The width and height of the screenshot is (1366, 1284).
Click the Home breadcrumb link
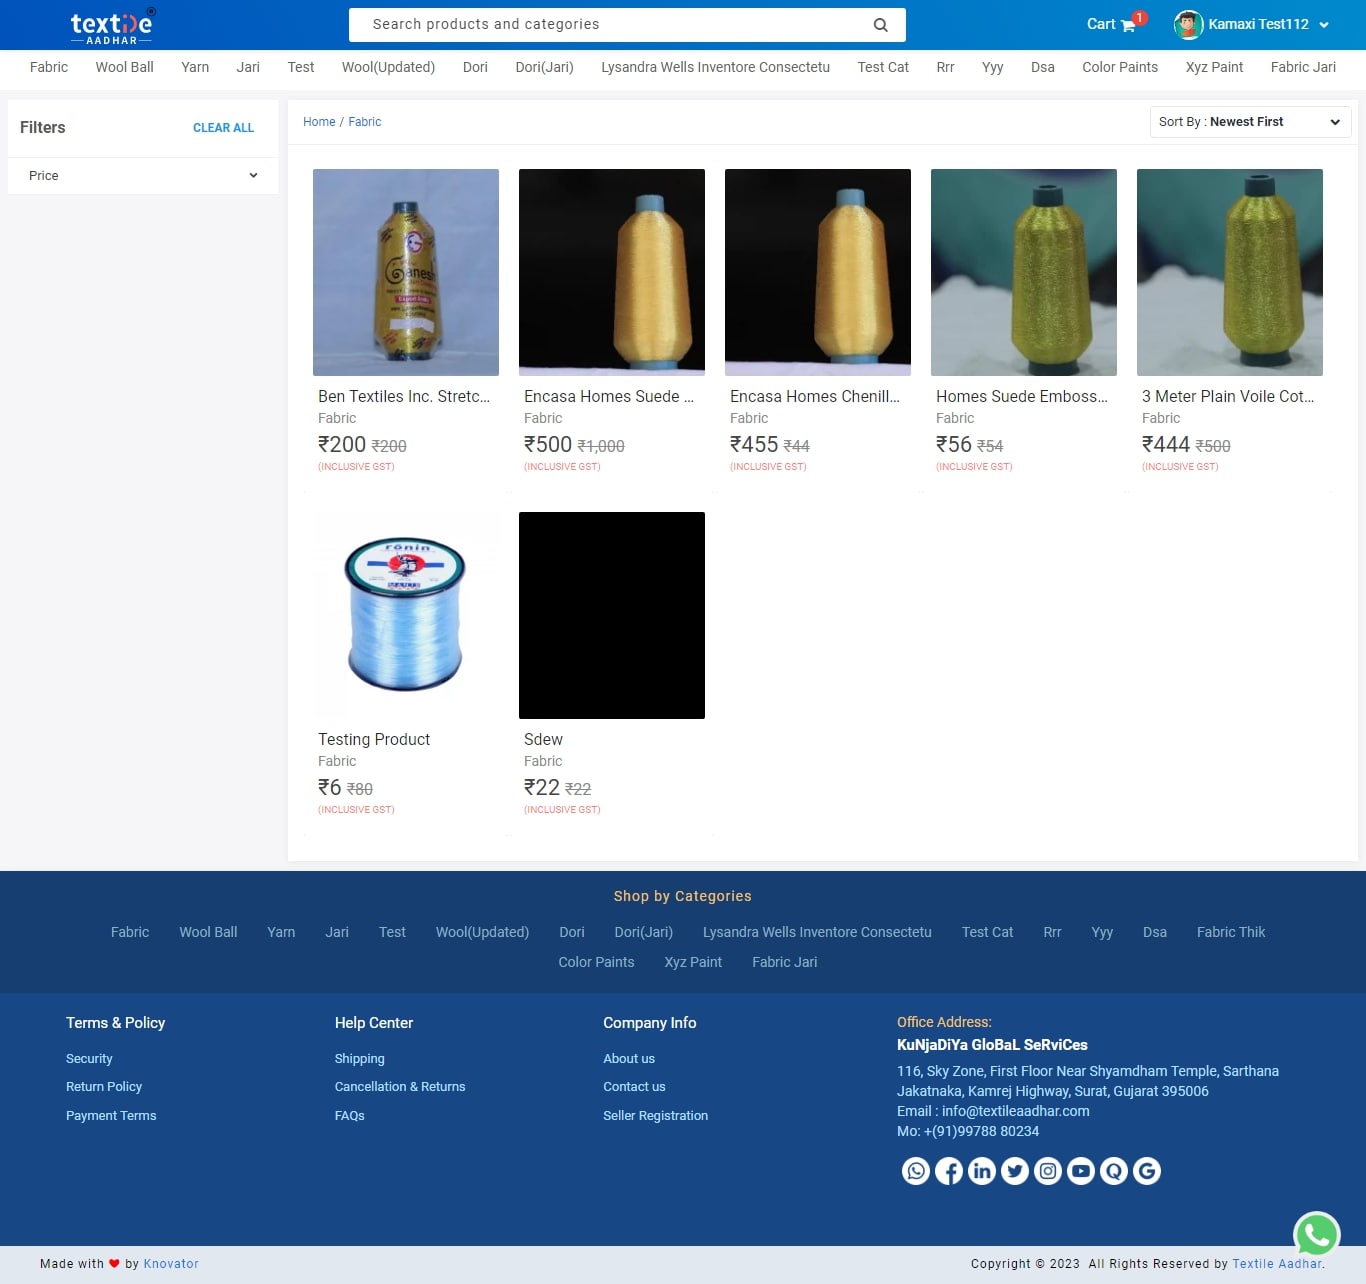click(319, 122)
